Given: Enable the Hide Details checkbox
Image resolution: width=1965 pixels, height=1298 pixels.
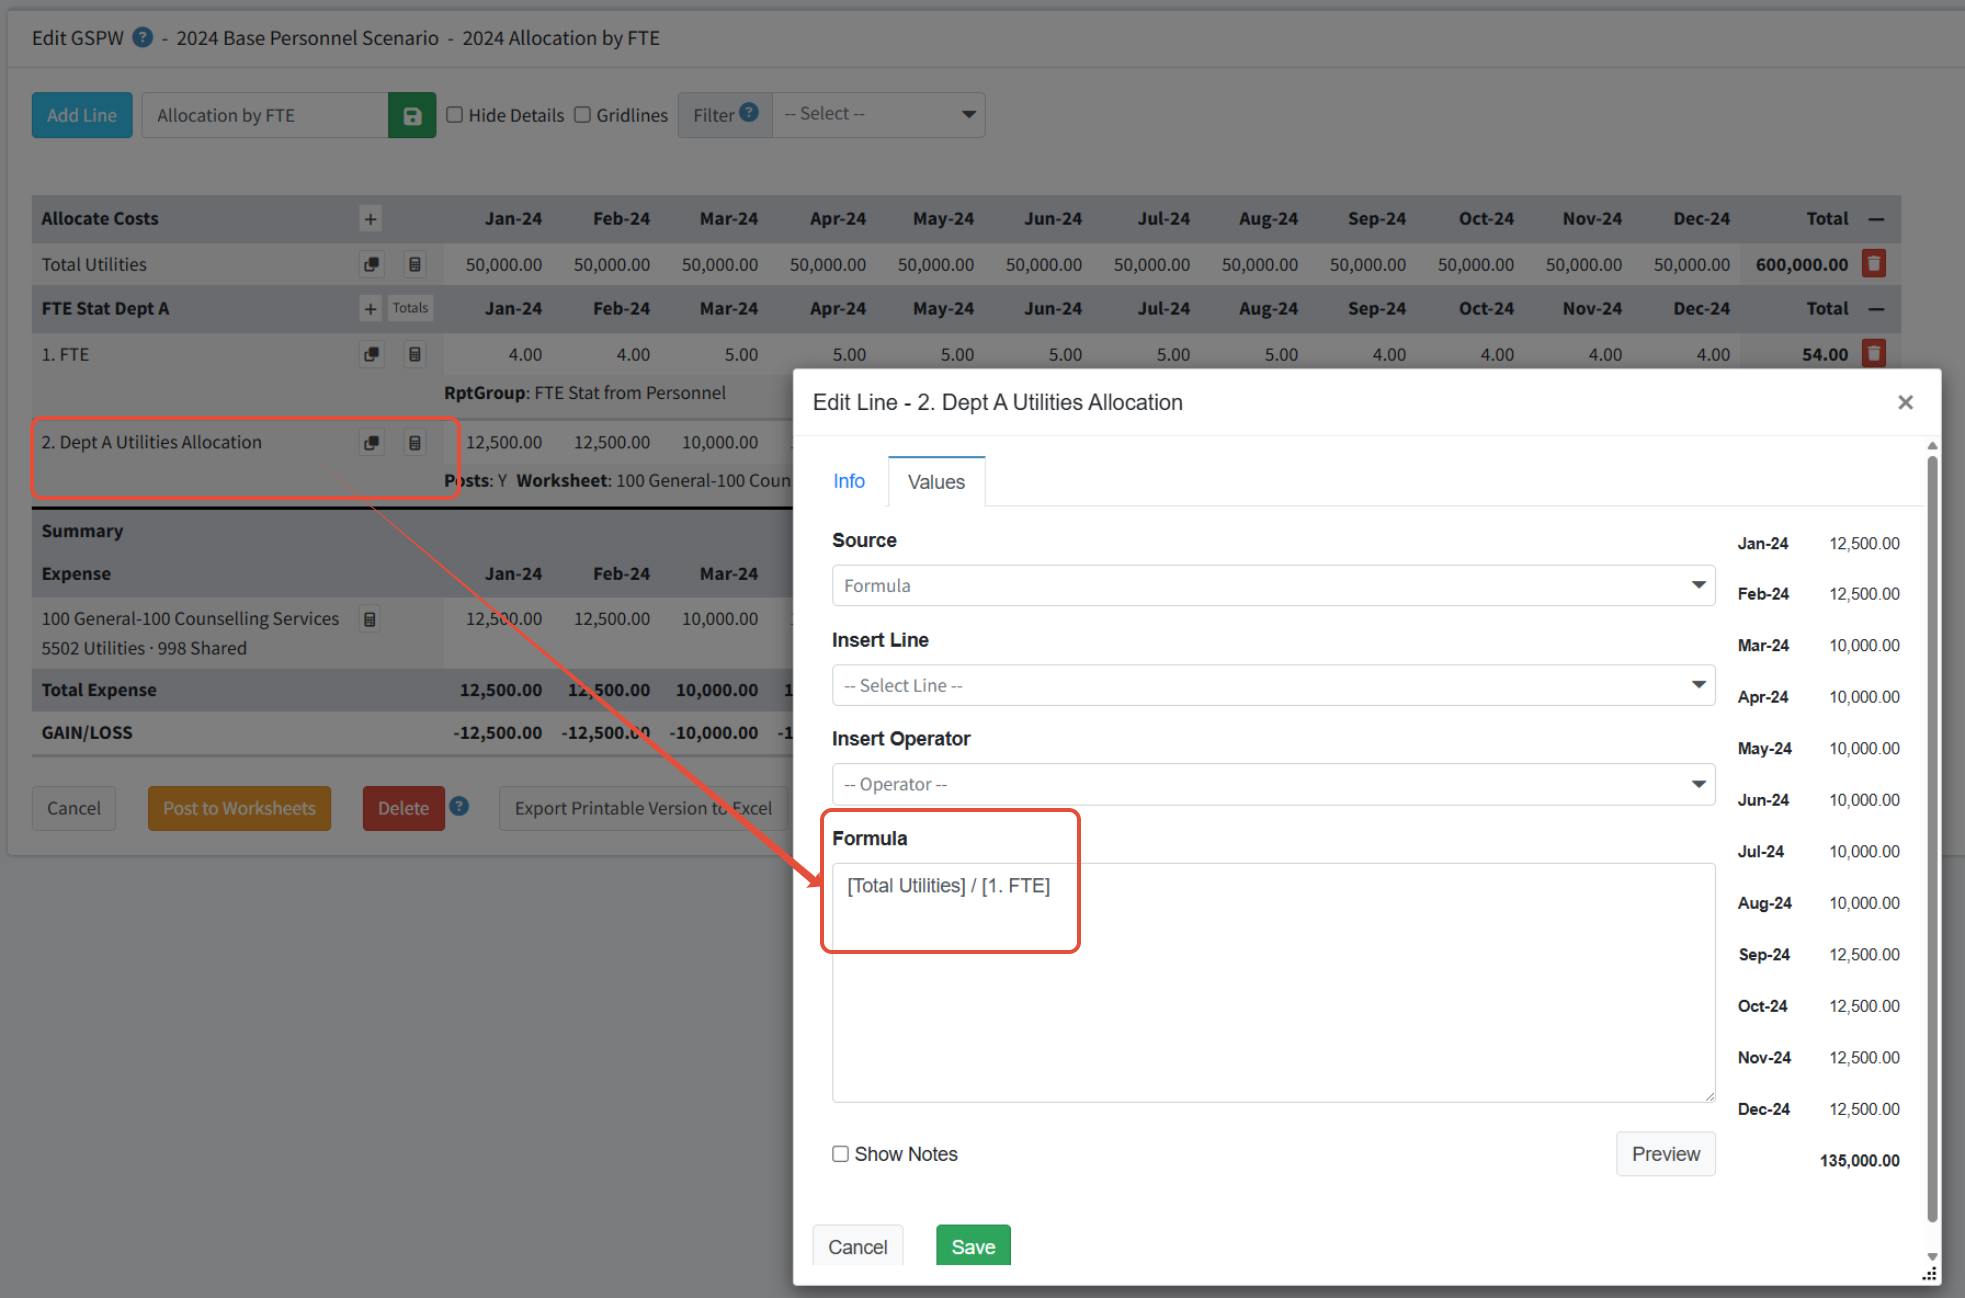Looking at the screenshot, I should (455, 115).
